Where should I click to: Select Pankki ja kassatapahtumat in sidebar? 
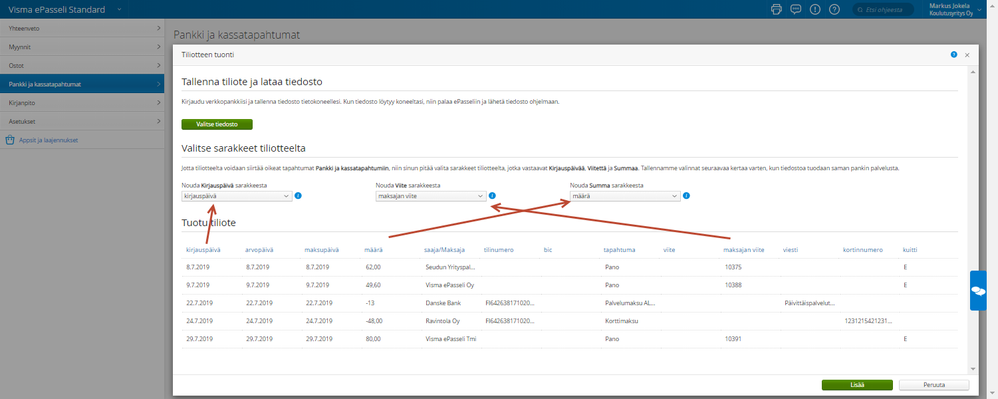coord(82,84)
